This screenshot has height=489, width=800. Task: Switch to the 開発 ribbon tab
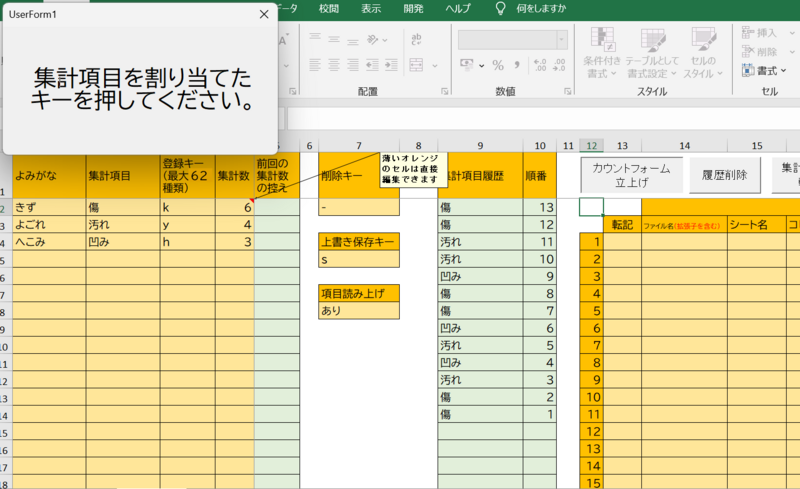coord(413,8)
